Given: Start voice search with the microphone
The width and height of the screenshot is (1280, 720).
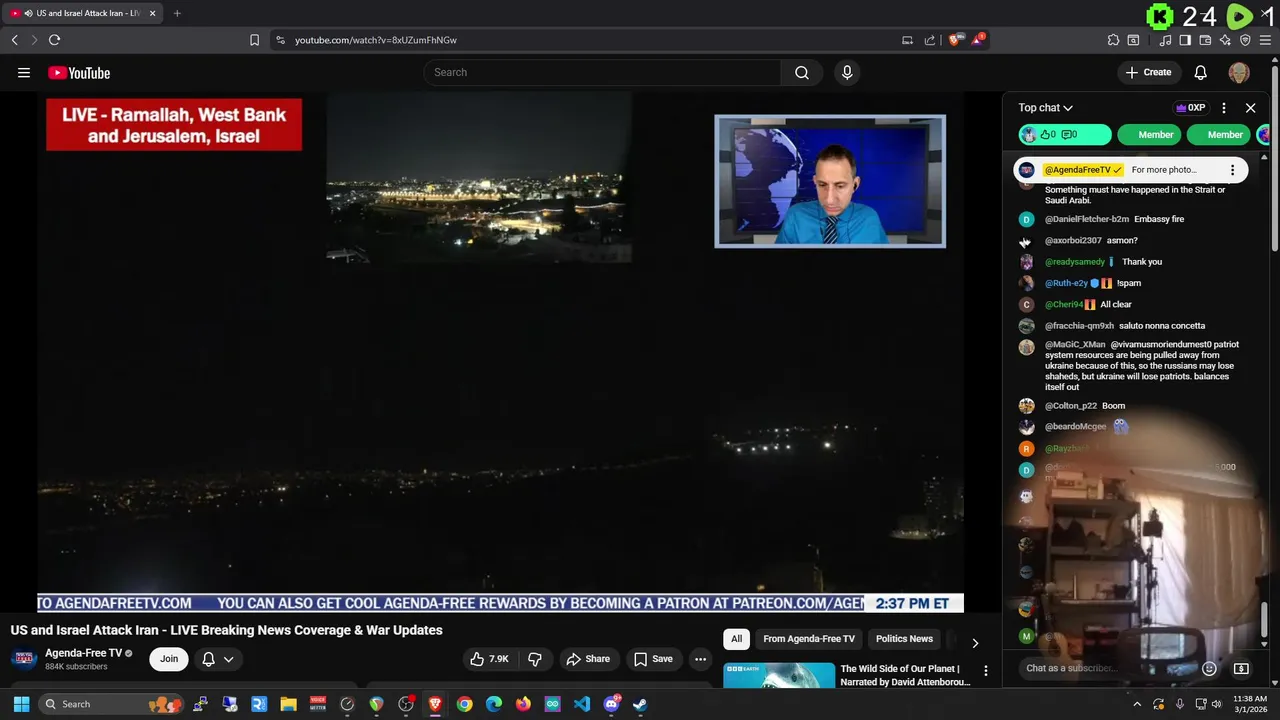Looking at the screenshot, I should tap(847, 72).
